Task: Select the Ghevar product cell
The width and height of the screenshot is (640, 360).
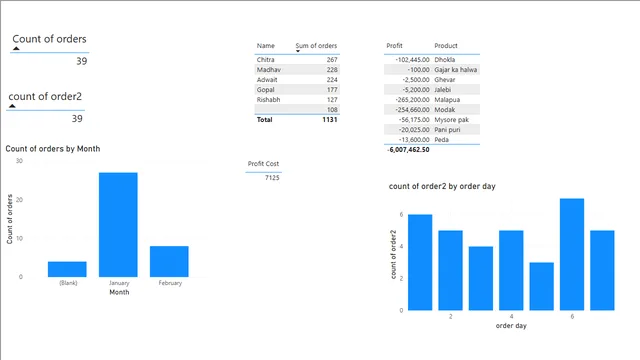Action: coord(444,80)
